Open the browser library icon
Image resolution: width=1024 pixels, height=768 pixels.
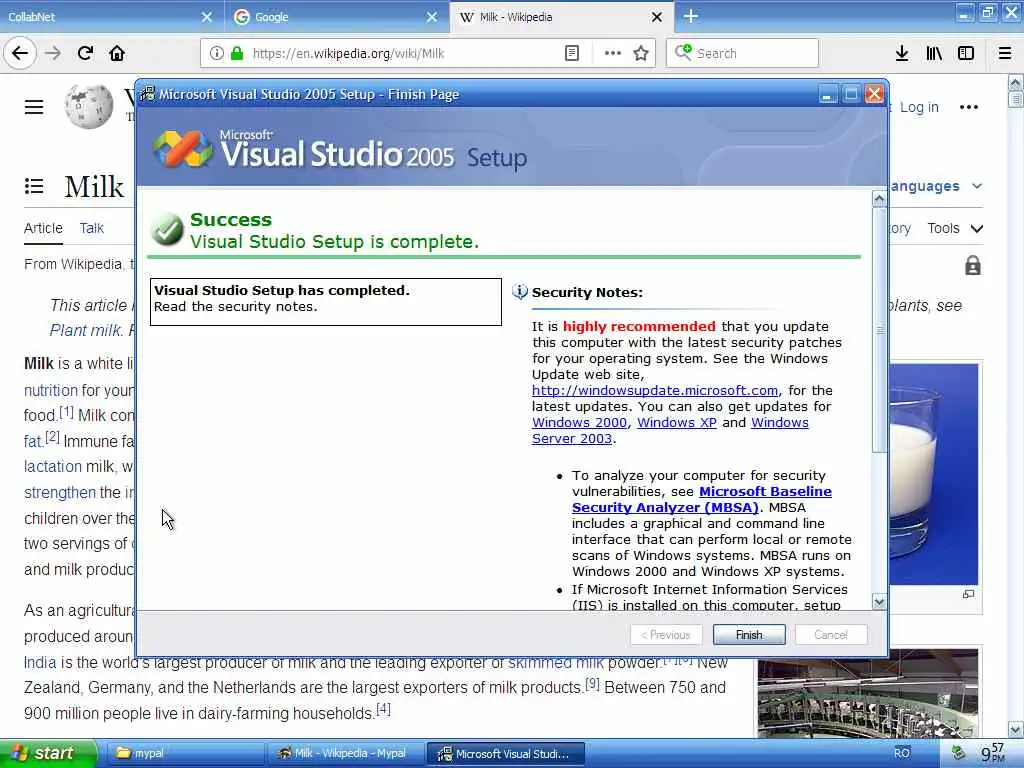[934, 53]
